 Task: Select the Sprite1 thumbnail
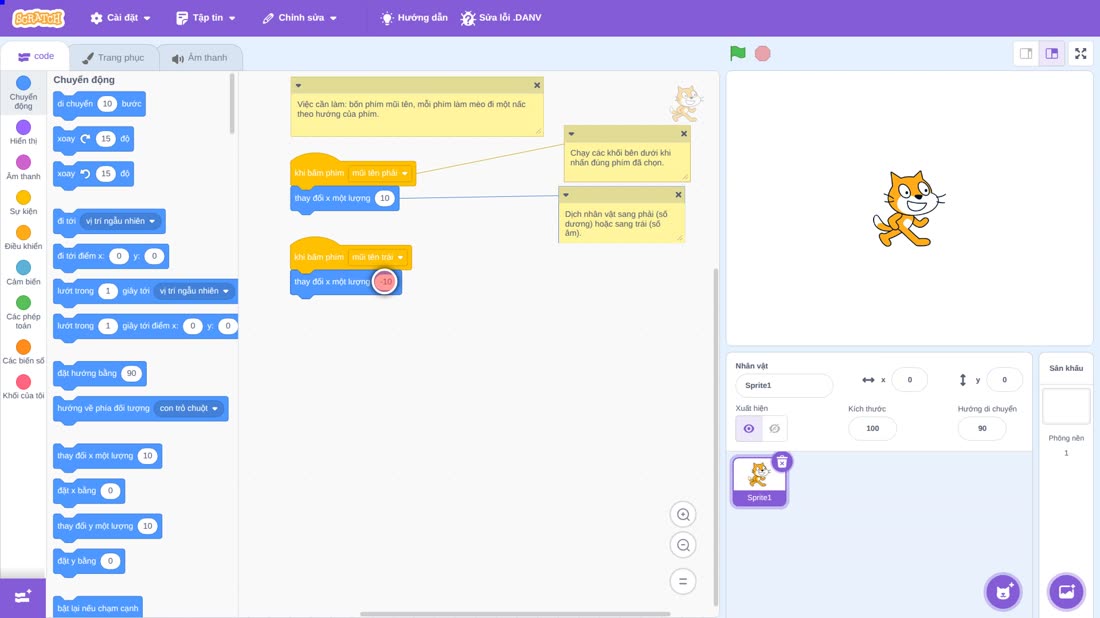(759, 481)
